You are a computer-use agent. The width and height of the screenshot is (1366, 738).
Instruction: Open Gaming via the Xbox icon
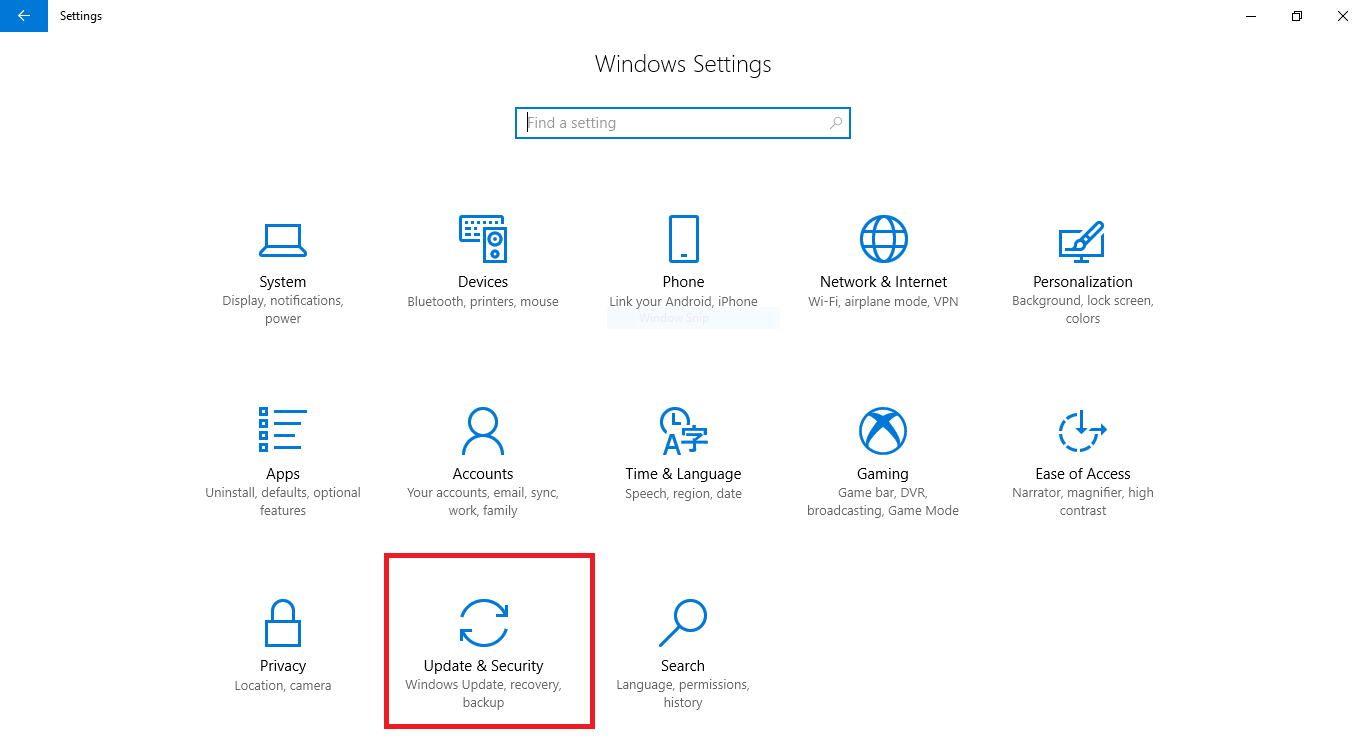pyautogui.click(x=883, y=431)
